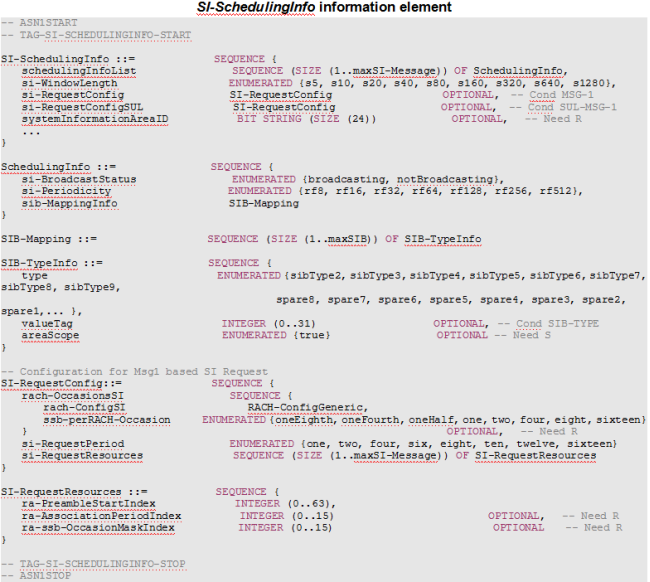The image size is (650, 582).
Task: Click the '-- ASN1STOP' comment line
Action: tap(36, 576)
